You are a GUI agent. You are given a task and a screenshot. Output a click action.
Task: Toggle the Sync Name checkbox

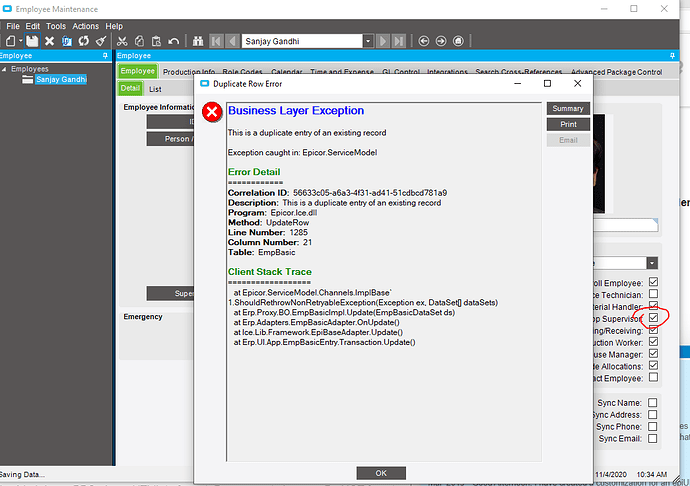point(653,402)
